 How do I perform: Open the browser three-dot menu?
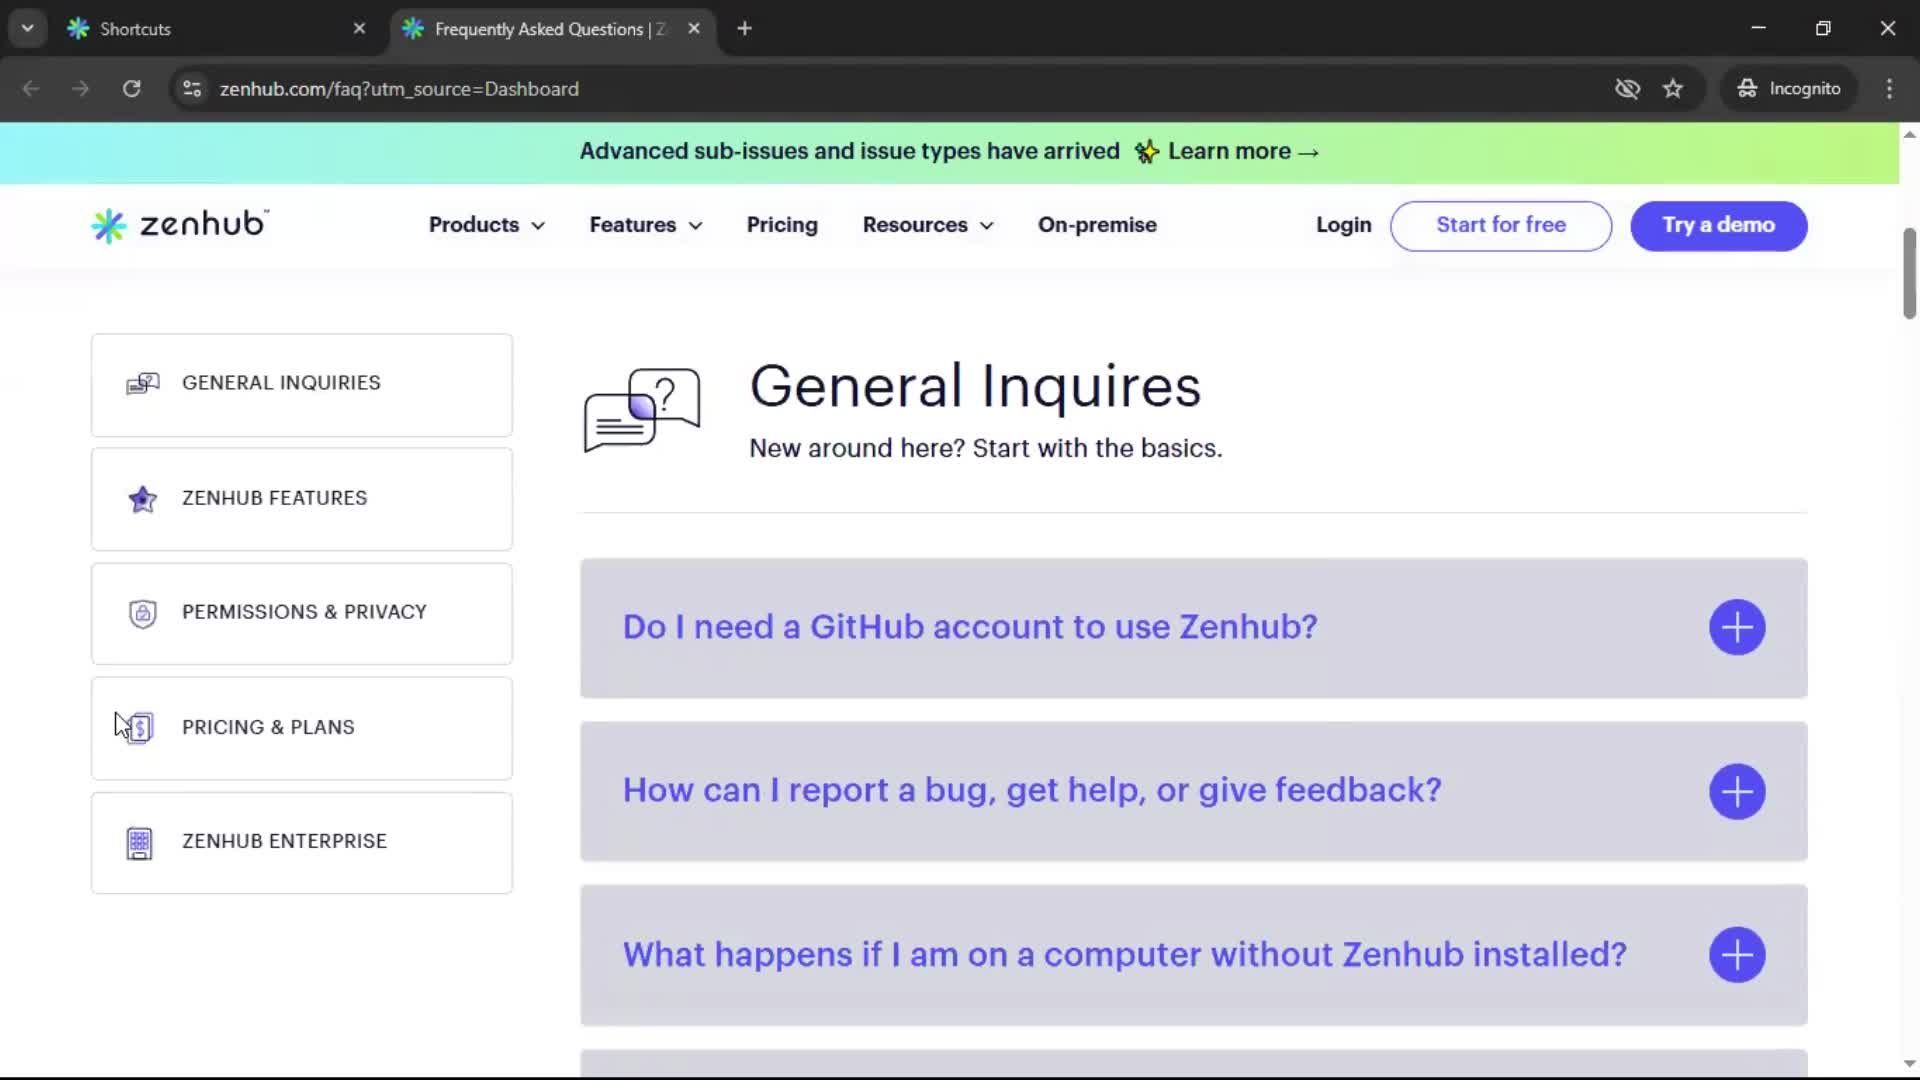tap(1889, 88)
